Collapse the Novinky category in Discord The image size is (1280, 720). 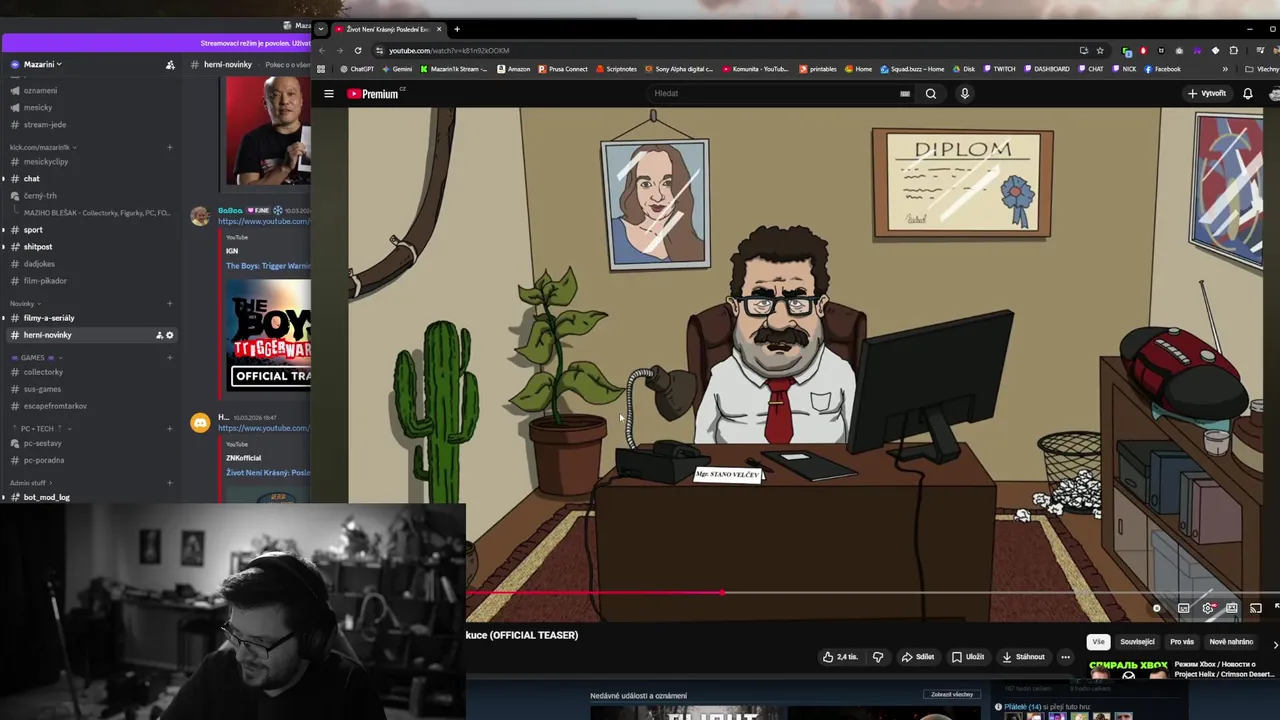pyautogui.click(x=25, y=303)
